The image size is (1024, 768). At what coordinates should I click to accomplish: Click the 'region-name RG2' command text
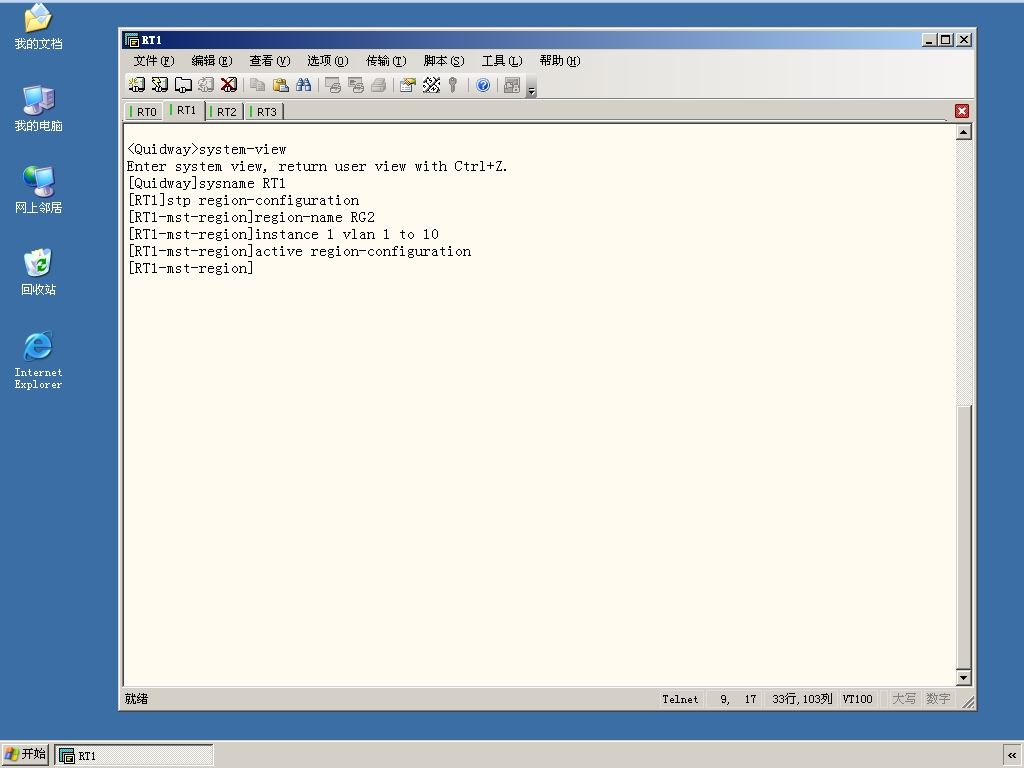click(315, 217)
